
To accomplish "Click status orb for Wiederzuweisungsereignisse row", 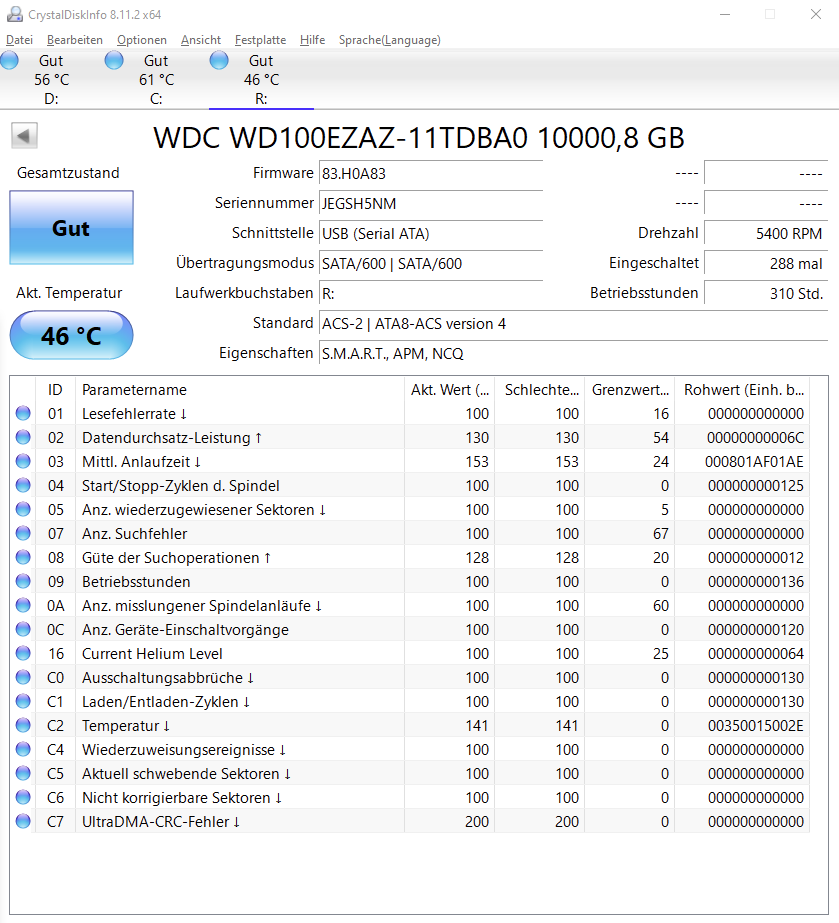I will pyautogui.click(x=23, y=749).
